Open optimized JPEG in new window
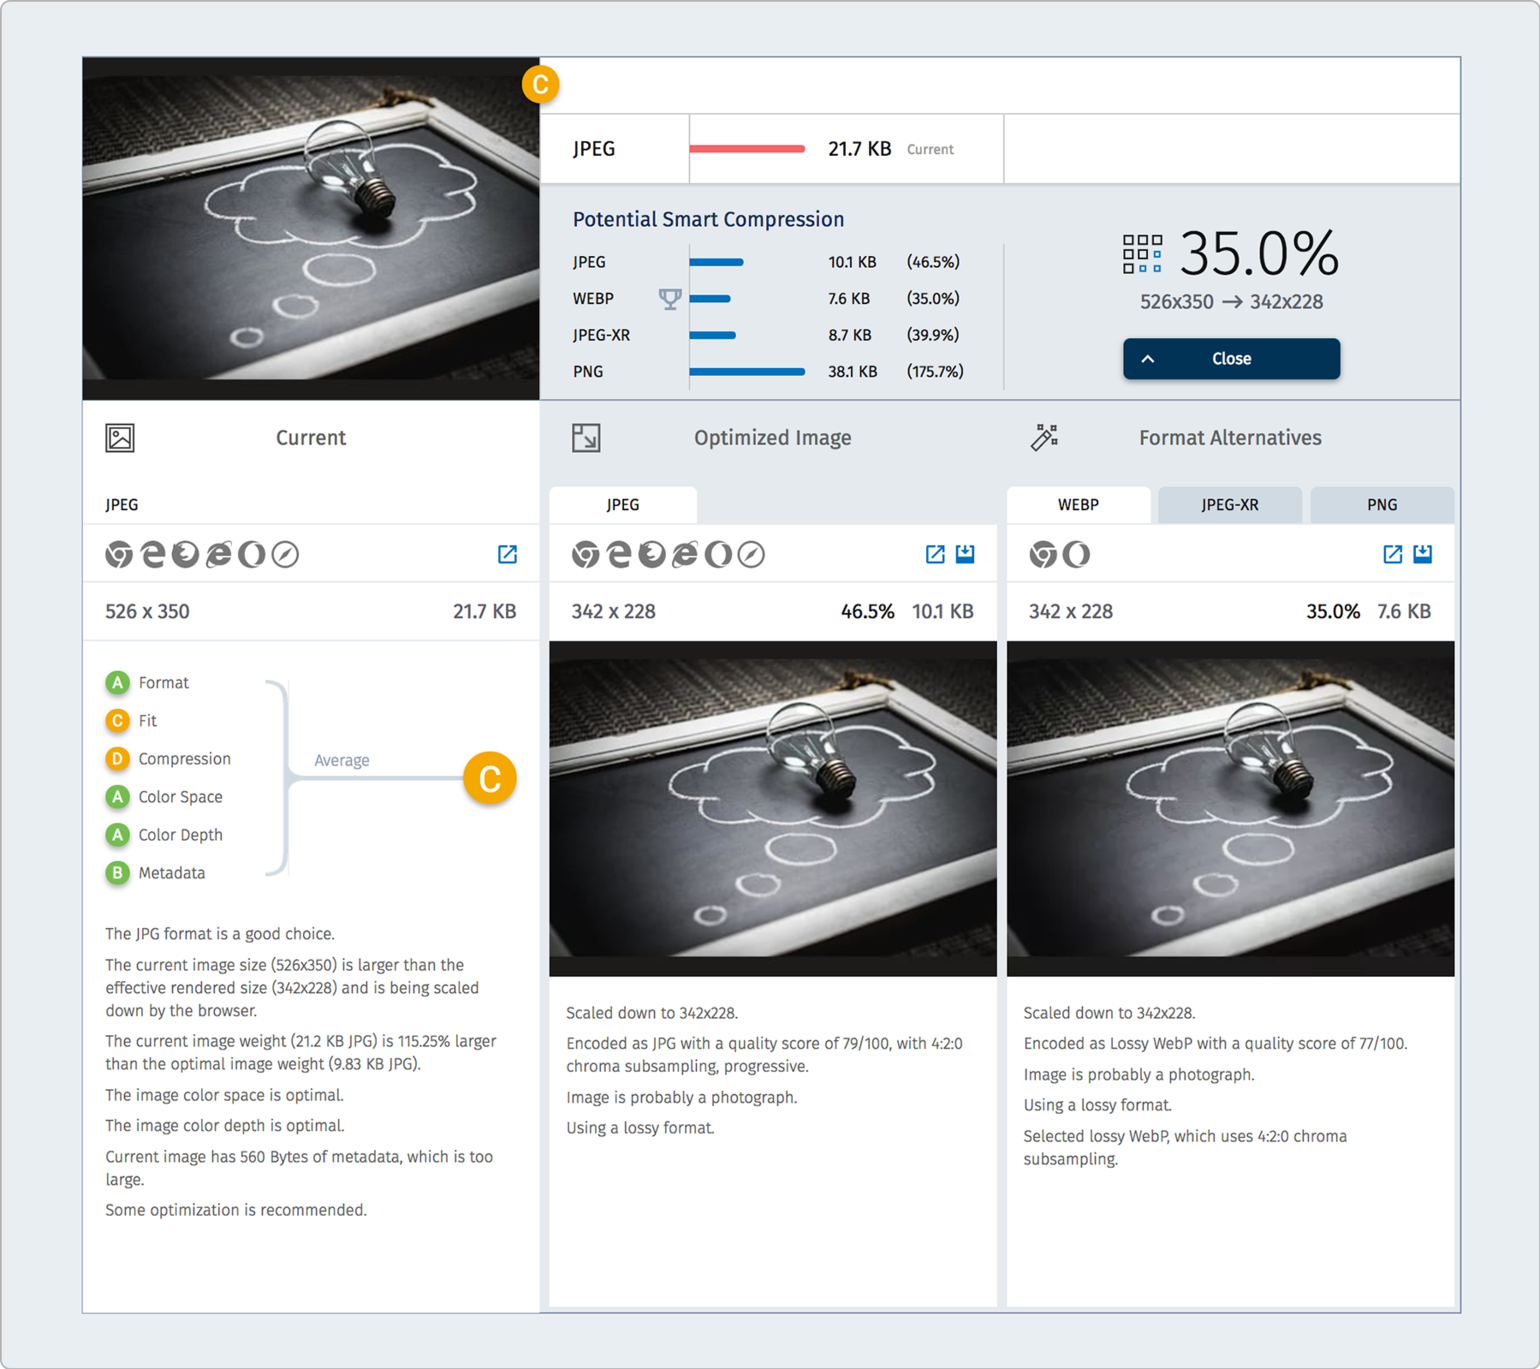The width and height of the screenshot is (1540, 1369). point(935,554)
